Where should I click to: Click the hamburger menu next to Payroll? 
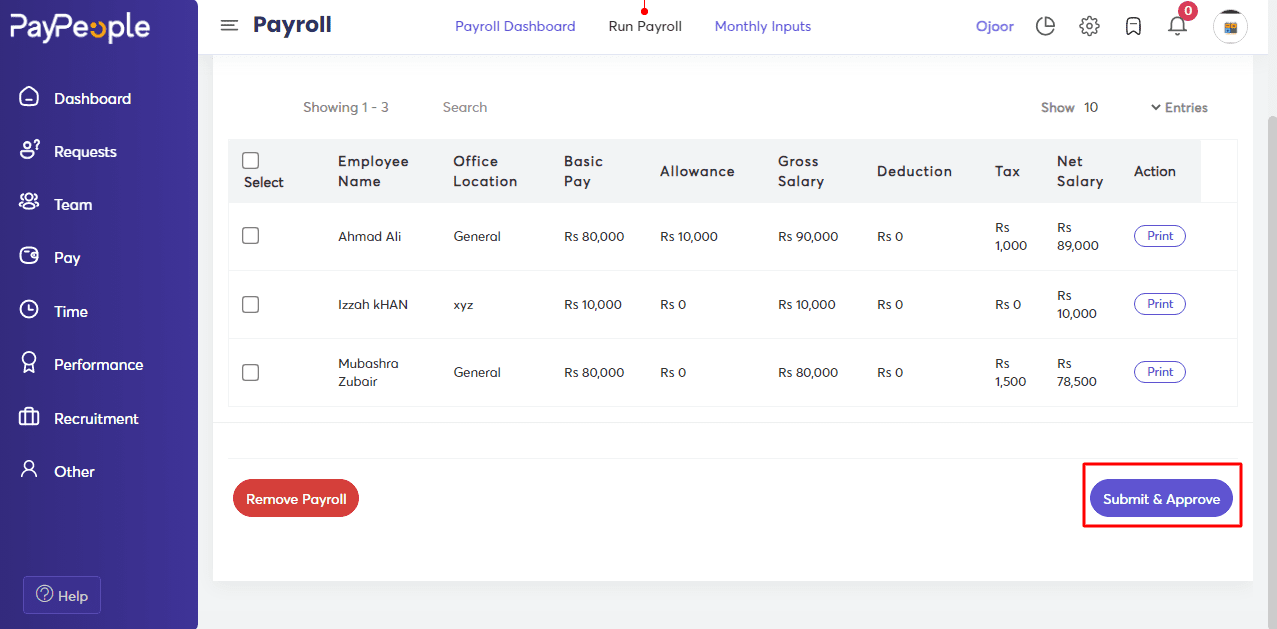click(x=229, y=25)
